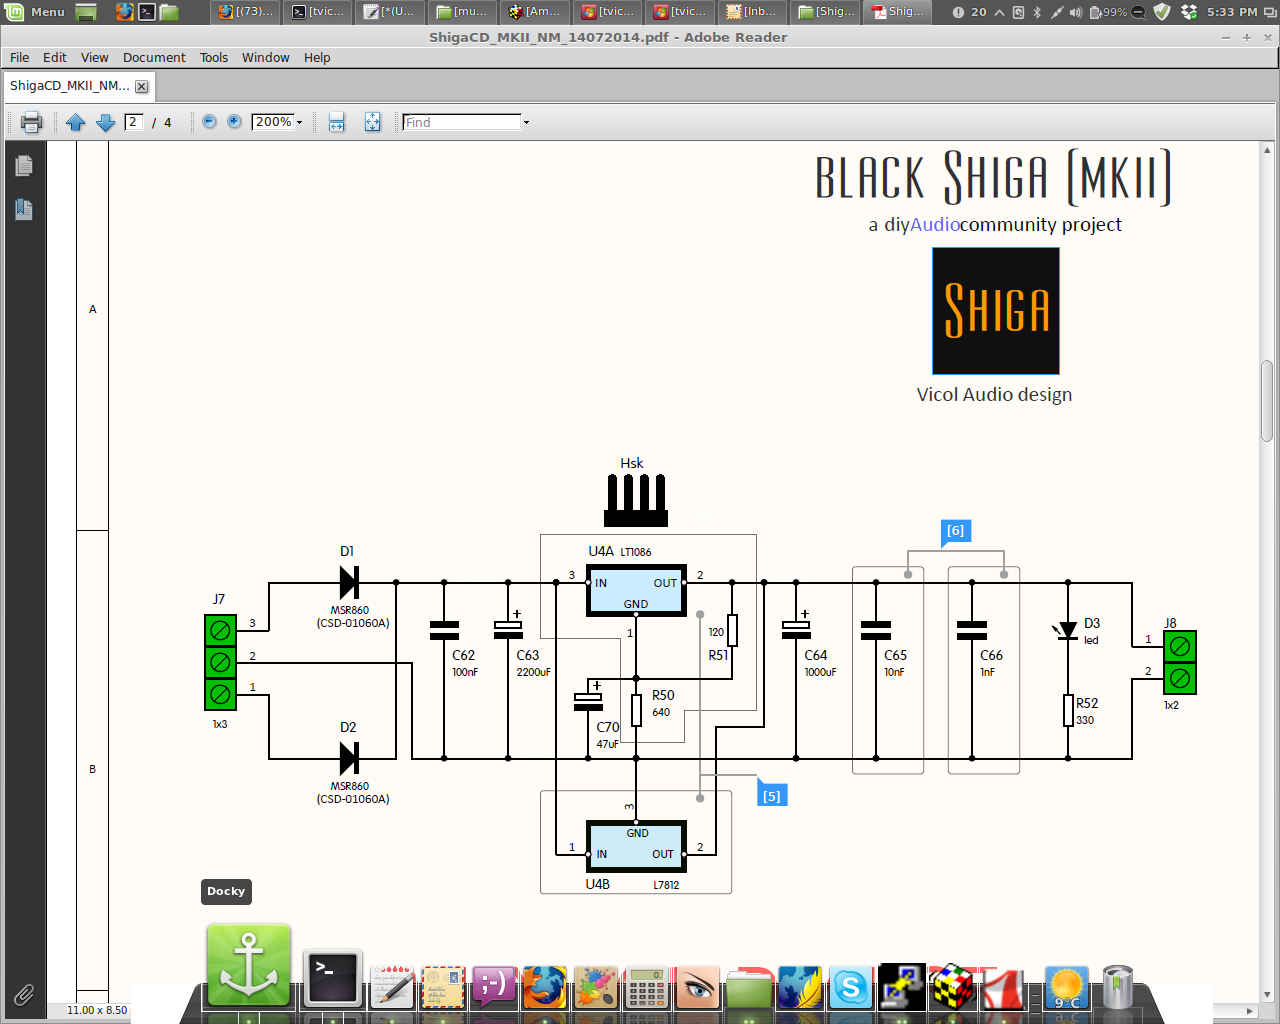Image resolution: width=1280 pixels, height=1024 pixels.
Task: Switch to the [Inb... taskbar window
Action: [x=752, y=12]
